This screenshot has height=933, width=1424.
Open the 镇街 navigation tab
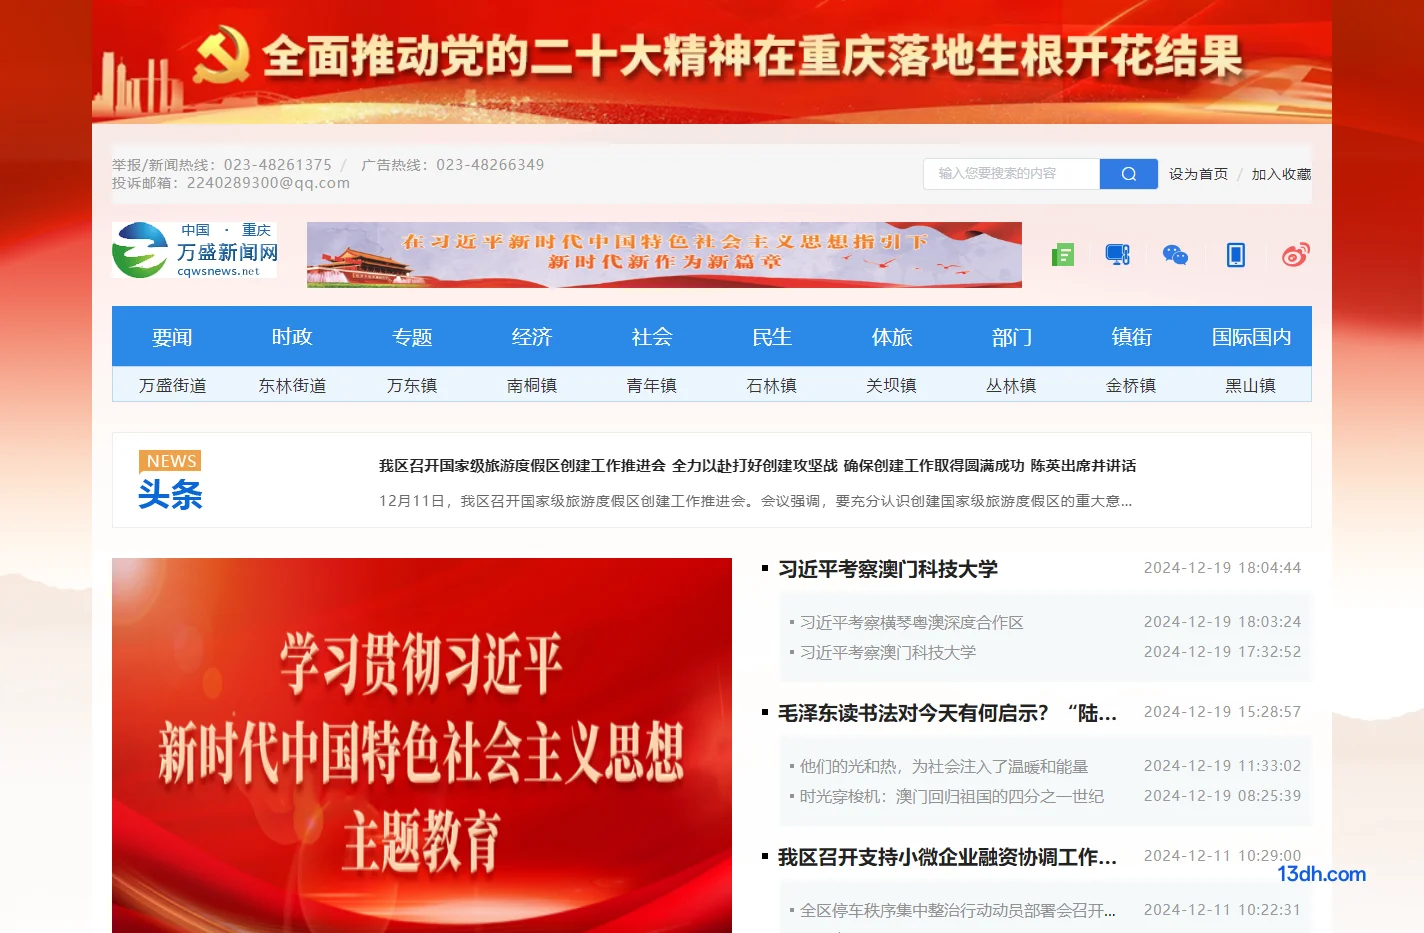click(x=1132, y=337)
